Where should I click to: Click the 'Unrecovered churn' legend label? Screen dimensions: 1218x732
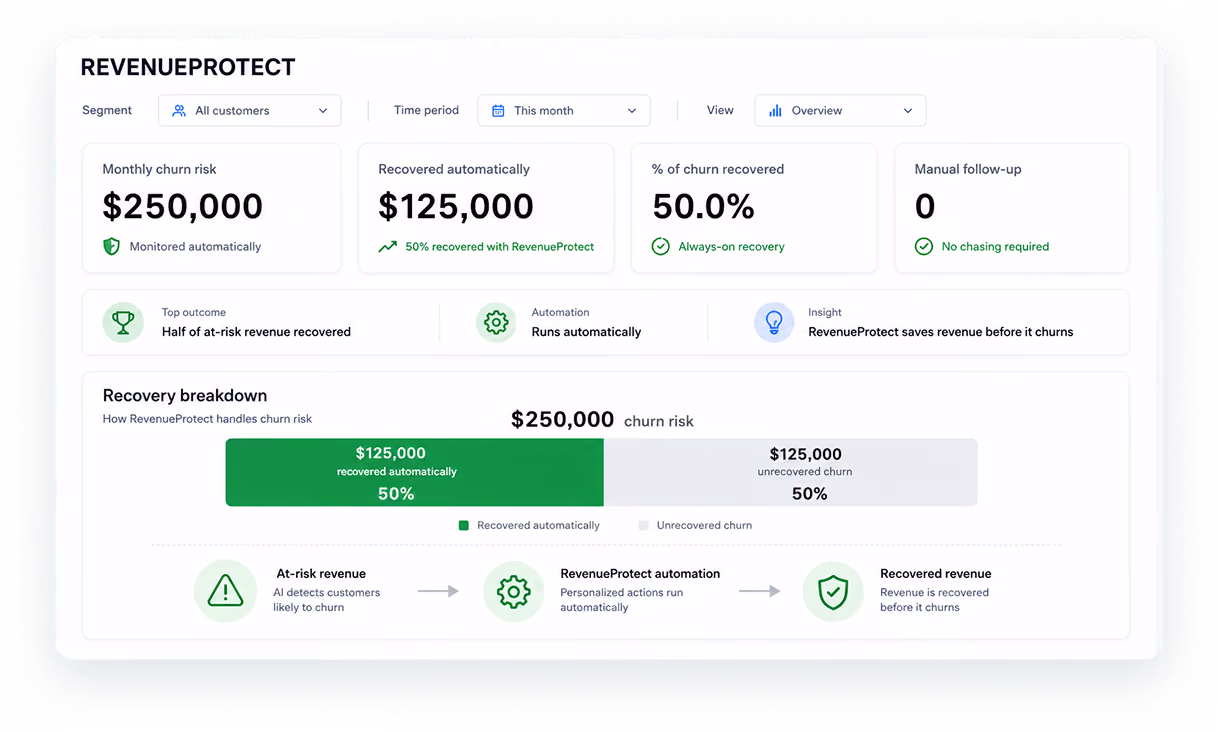tap(704, 525)
